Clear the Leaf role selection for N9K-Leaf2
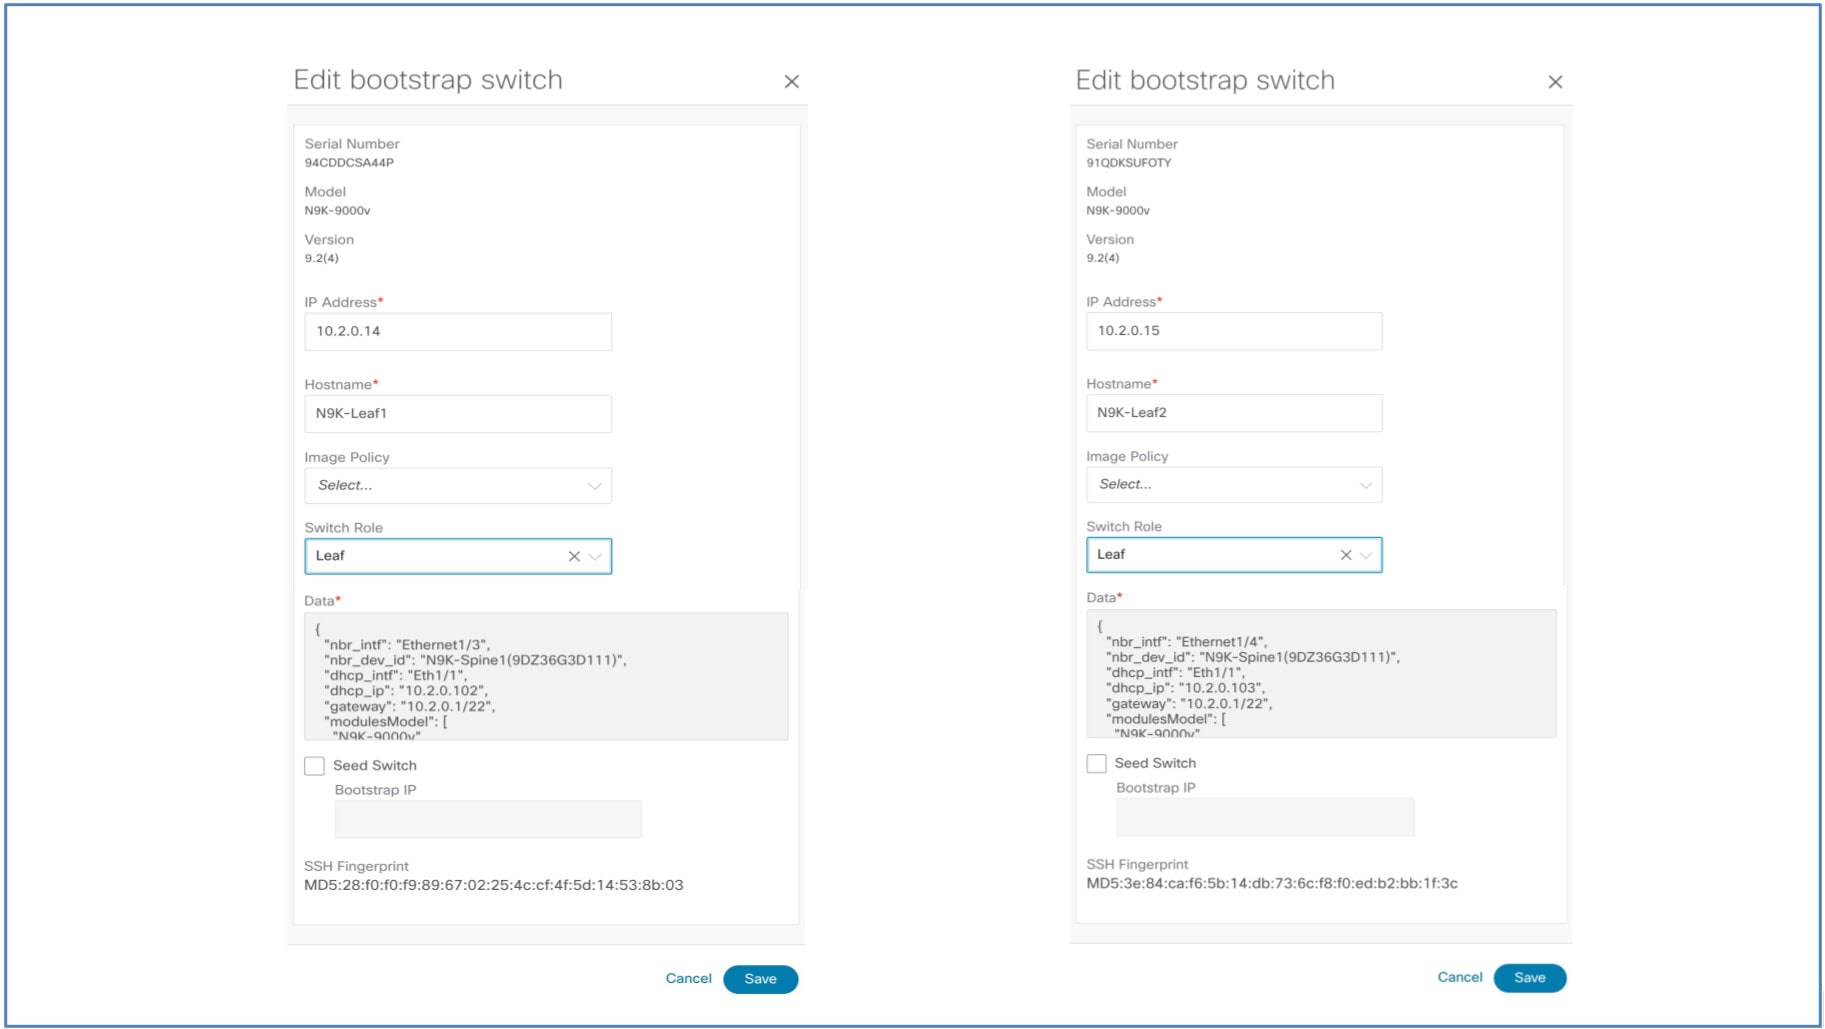Viewport: 1825px width, 1029px height. (x=1344, y=554)
